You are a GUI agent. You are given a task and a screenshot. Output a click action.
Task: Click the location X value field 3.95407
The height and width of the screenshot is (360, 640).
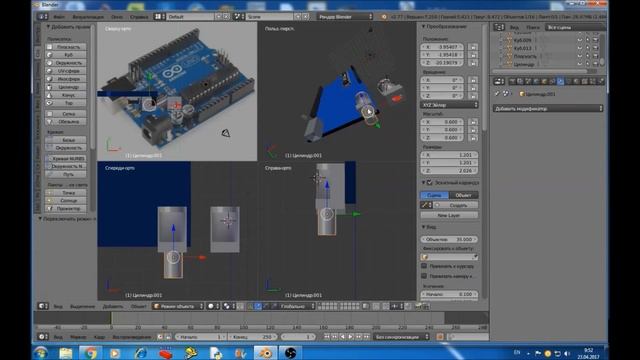tap(442, 47)
